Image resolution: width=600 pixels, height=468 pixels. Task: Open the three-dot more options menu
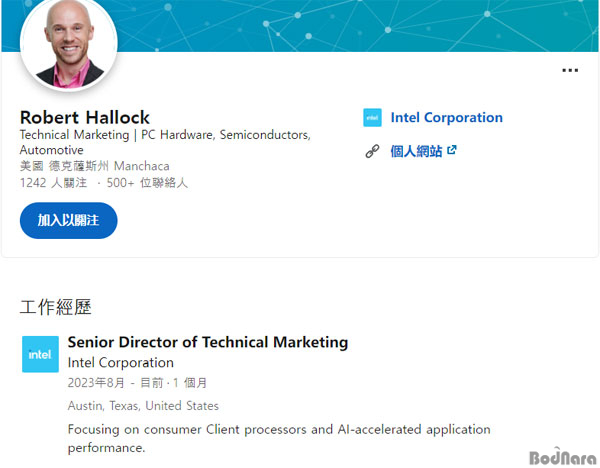tap(570, 70)
